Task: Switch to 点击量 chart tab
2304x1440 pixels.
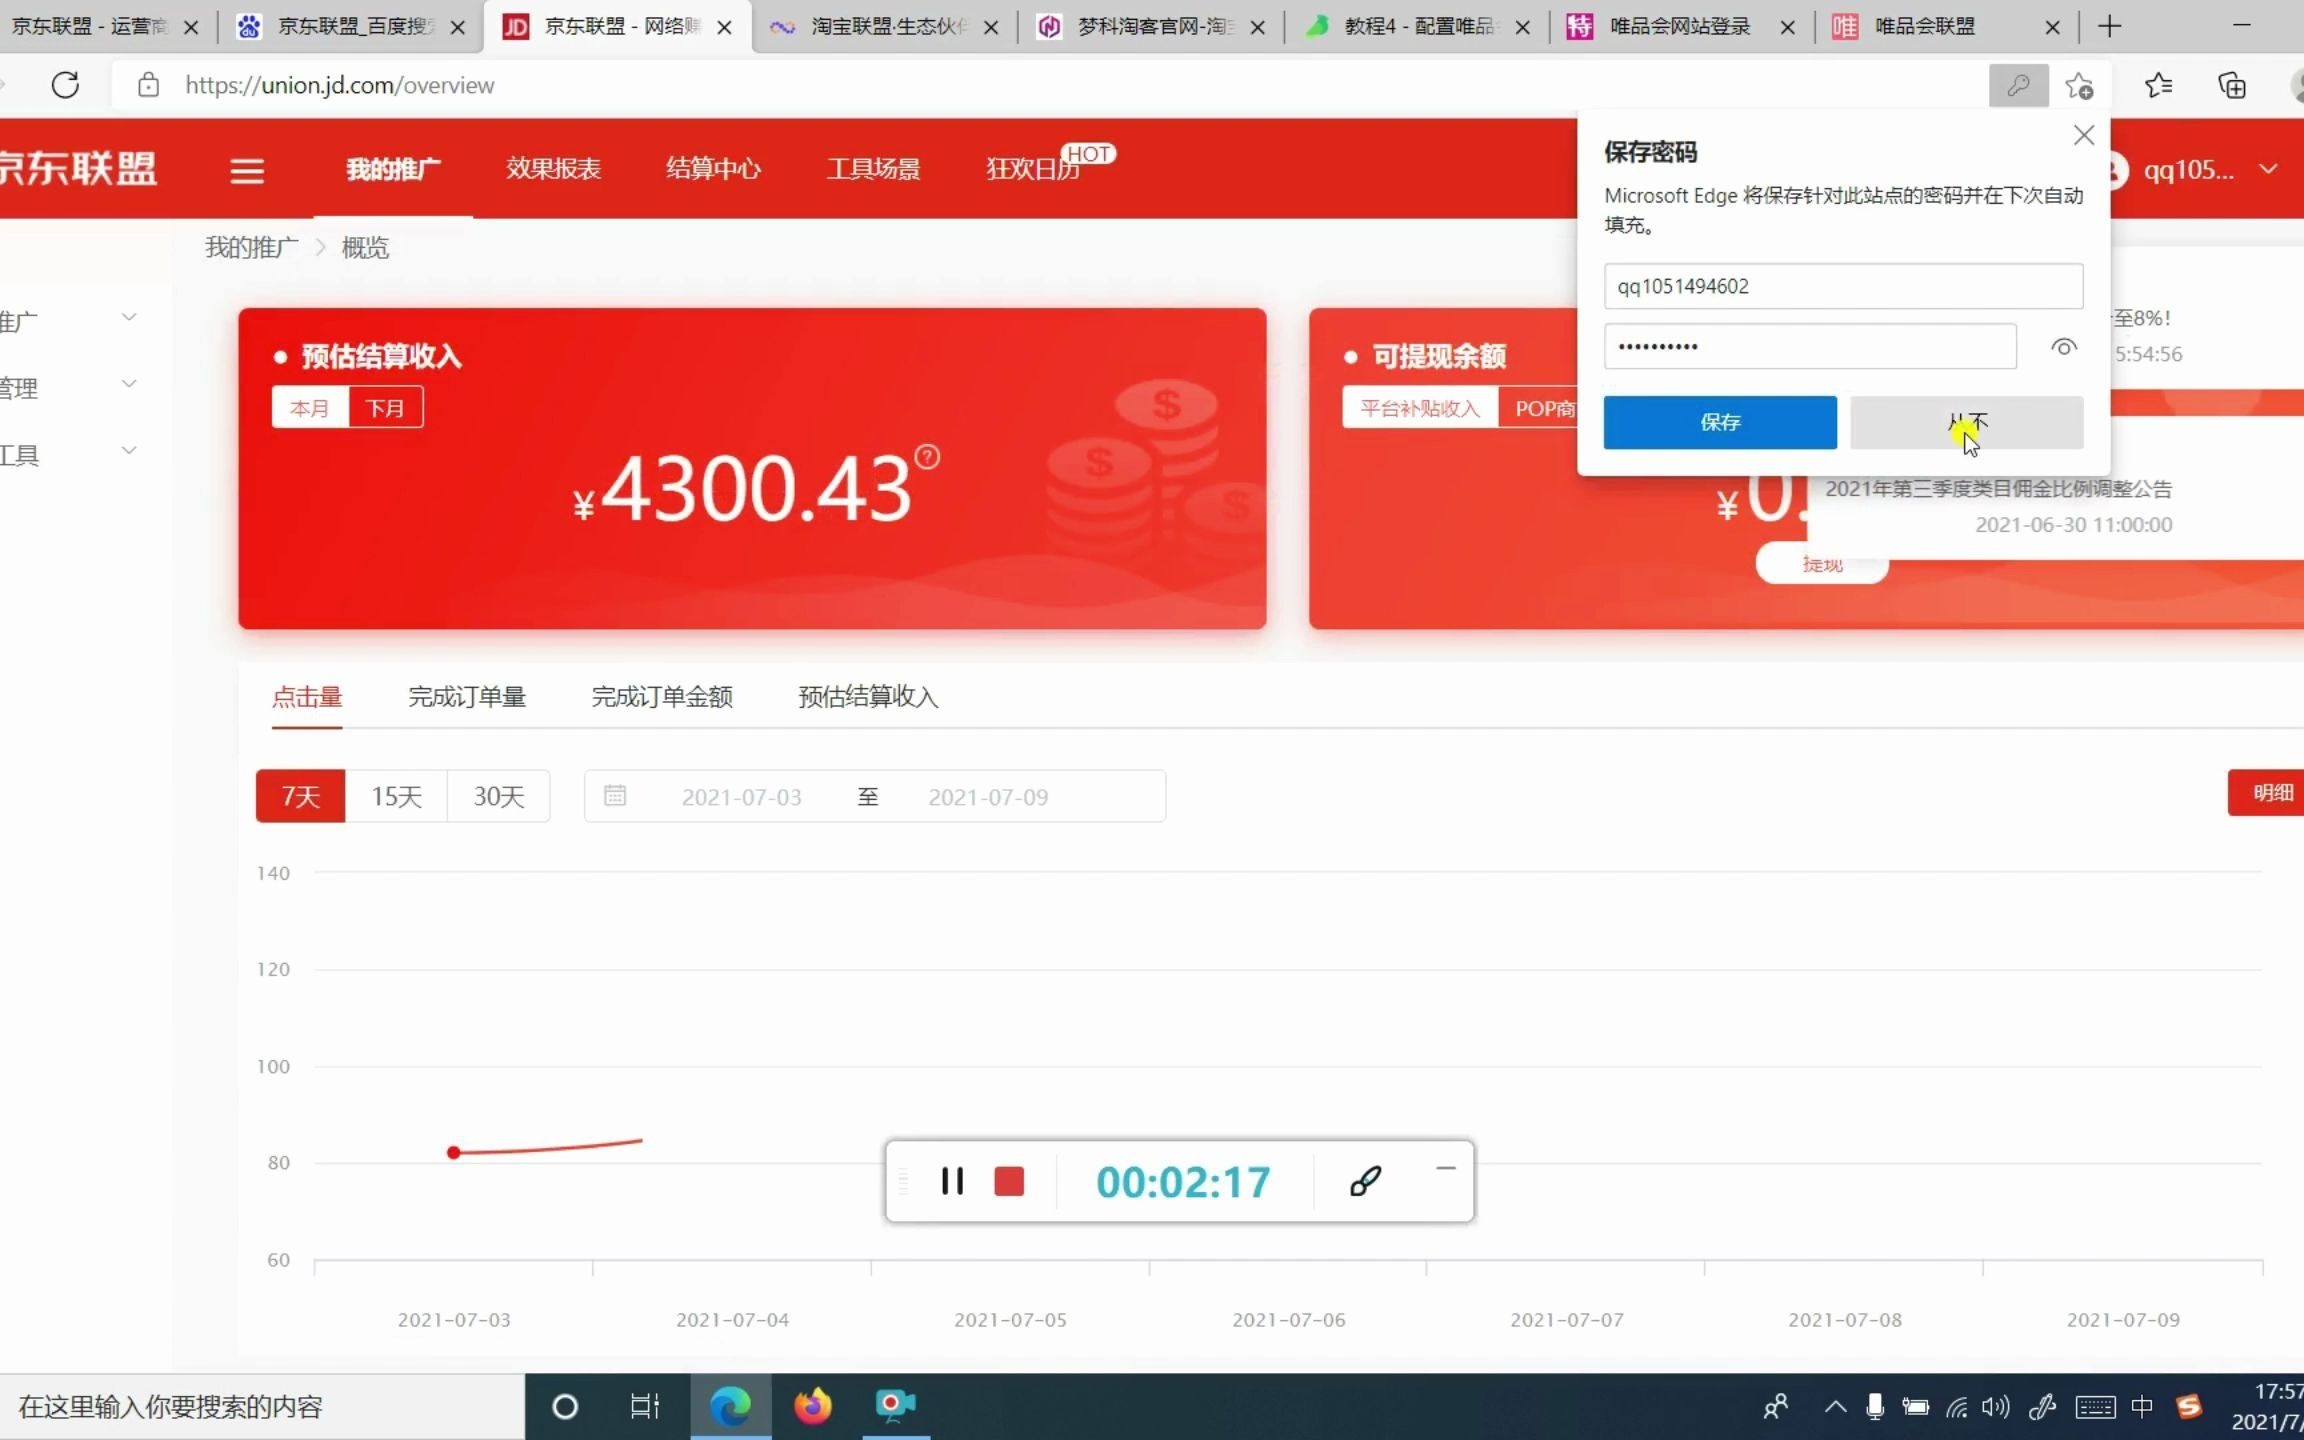Action: [307, 697]
